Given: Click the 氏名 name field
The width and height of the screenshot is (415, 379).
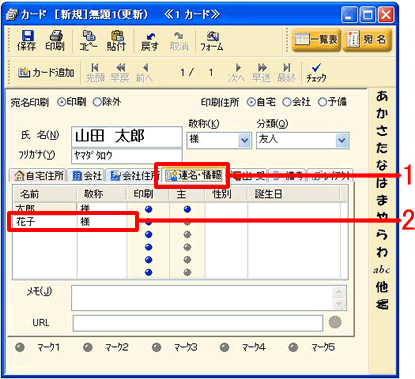Looking at the screenshot, I should 127,137.
